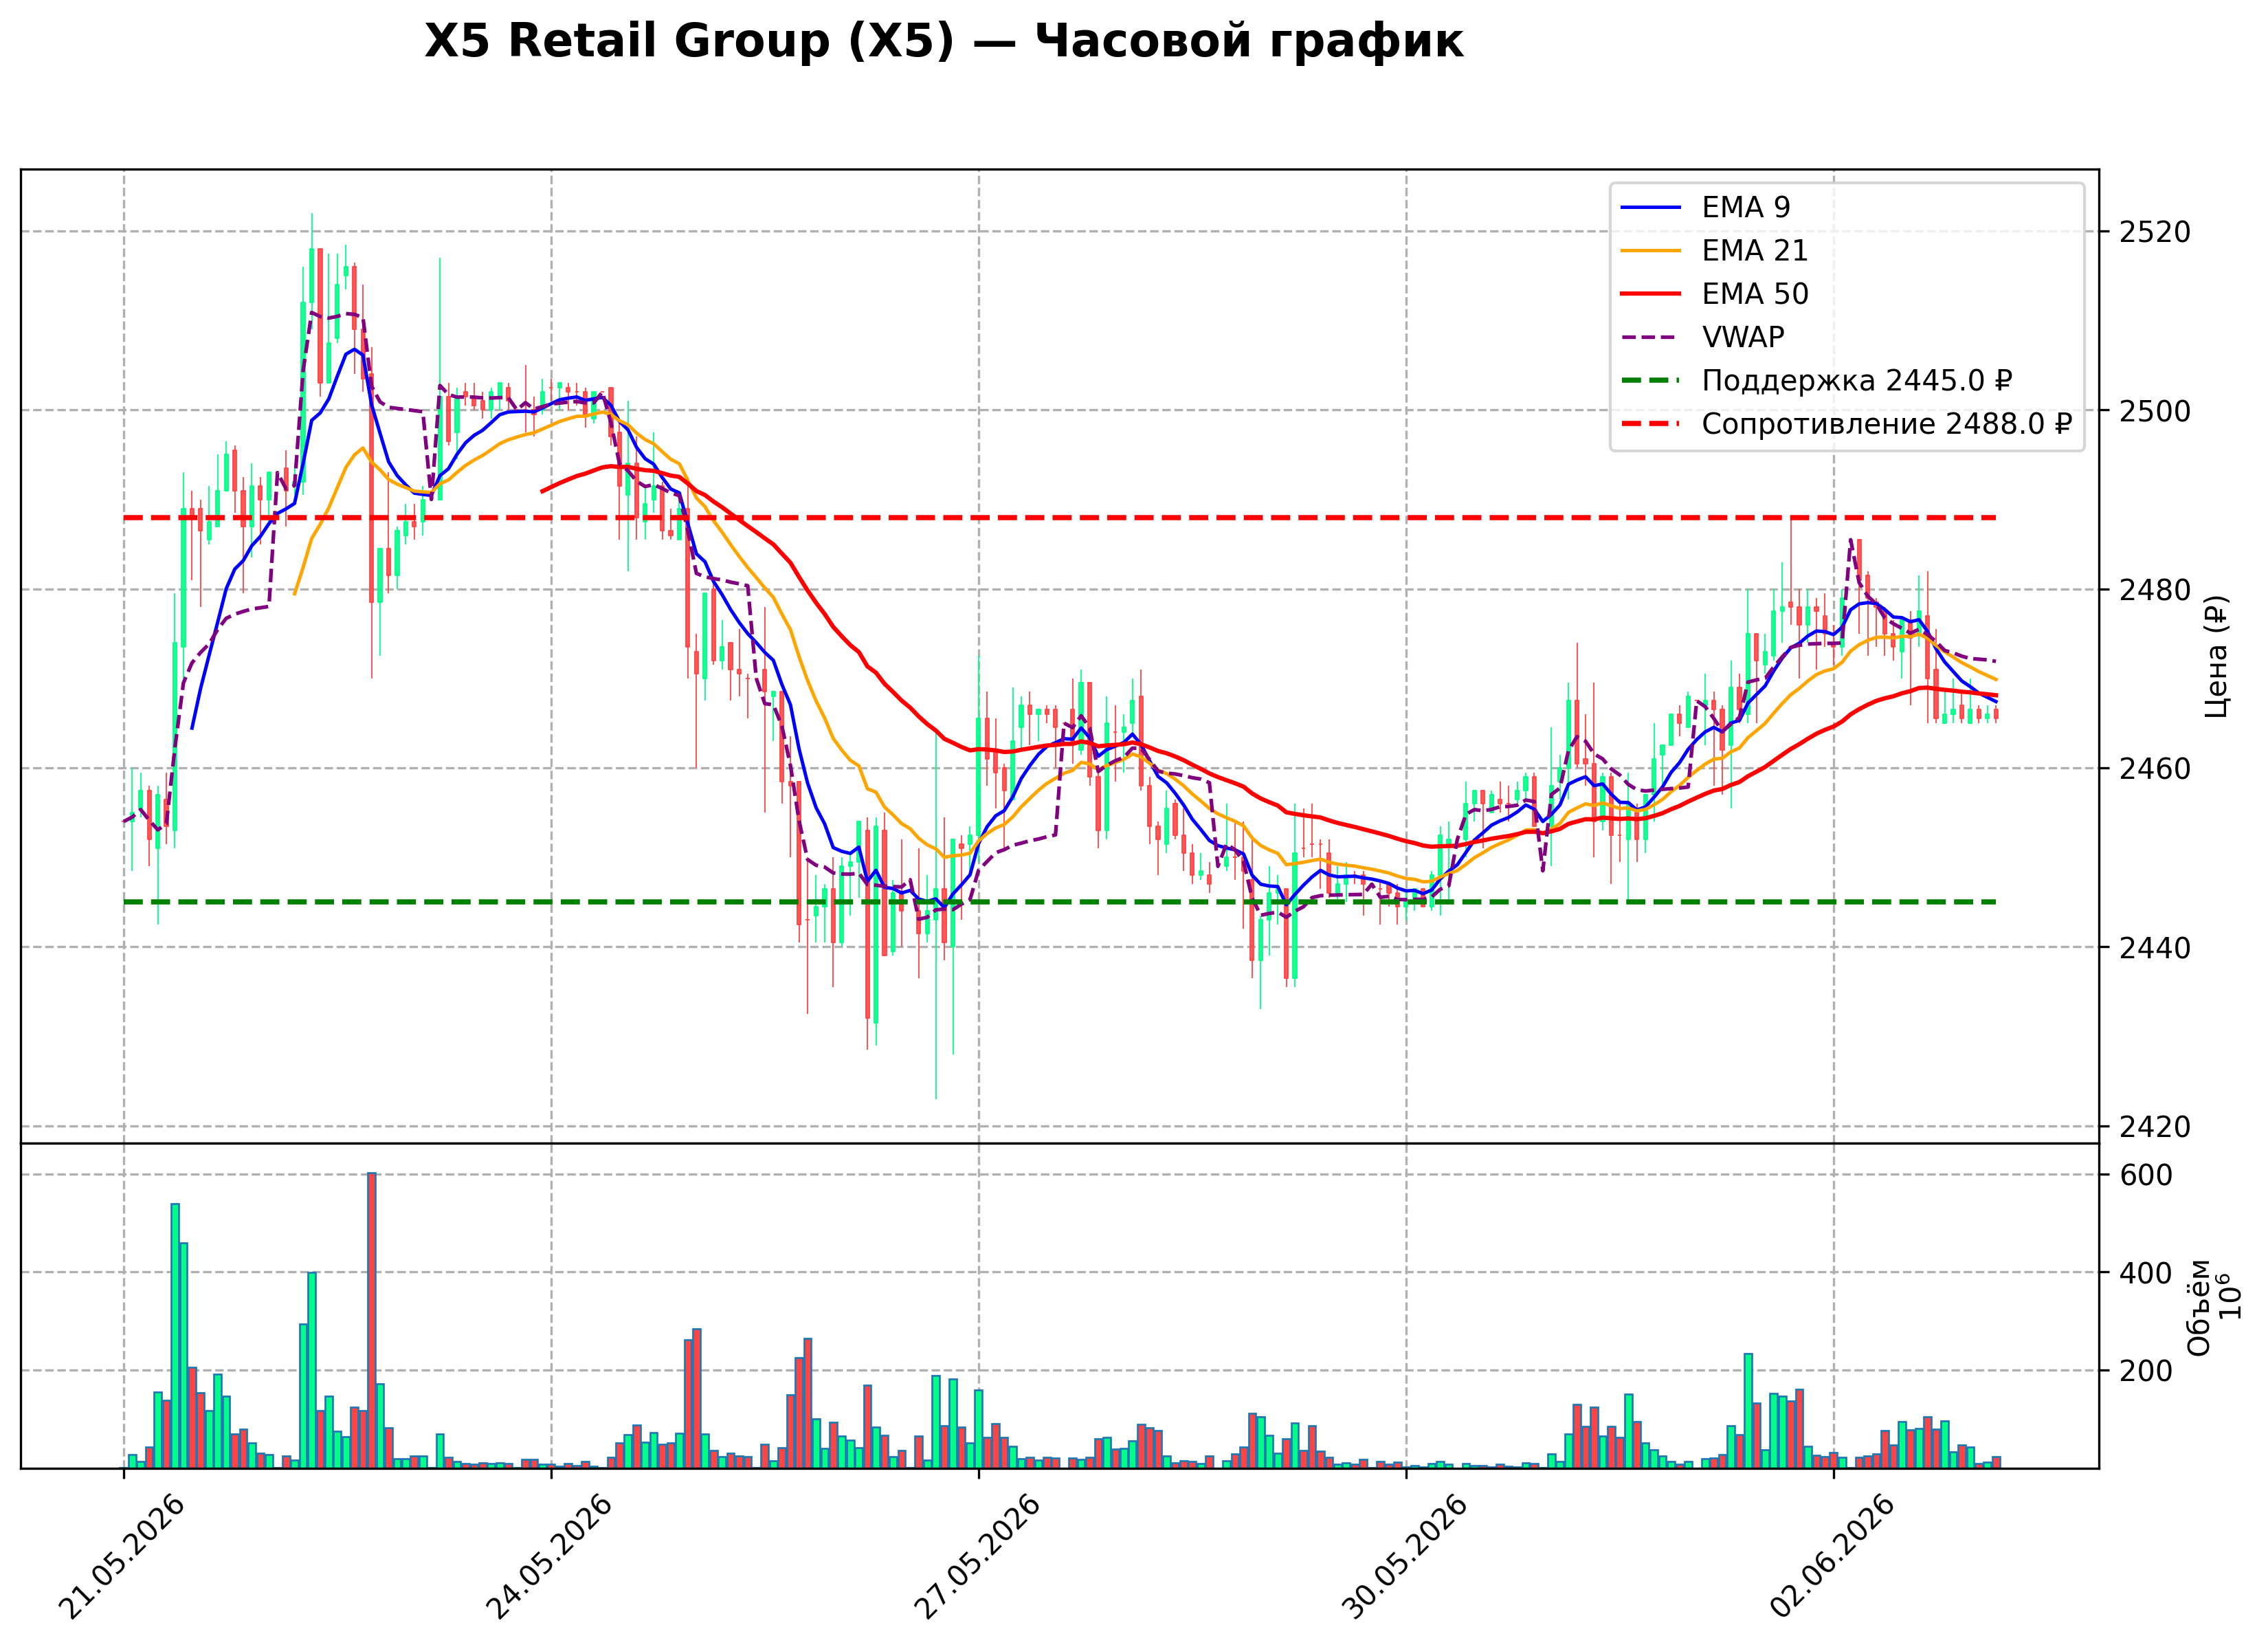Click the 200 volume axis label
The width and height of the screenshot is (2268, 1645).
coord(2146,1371)
